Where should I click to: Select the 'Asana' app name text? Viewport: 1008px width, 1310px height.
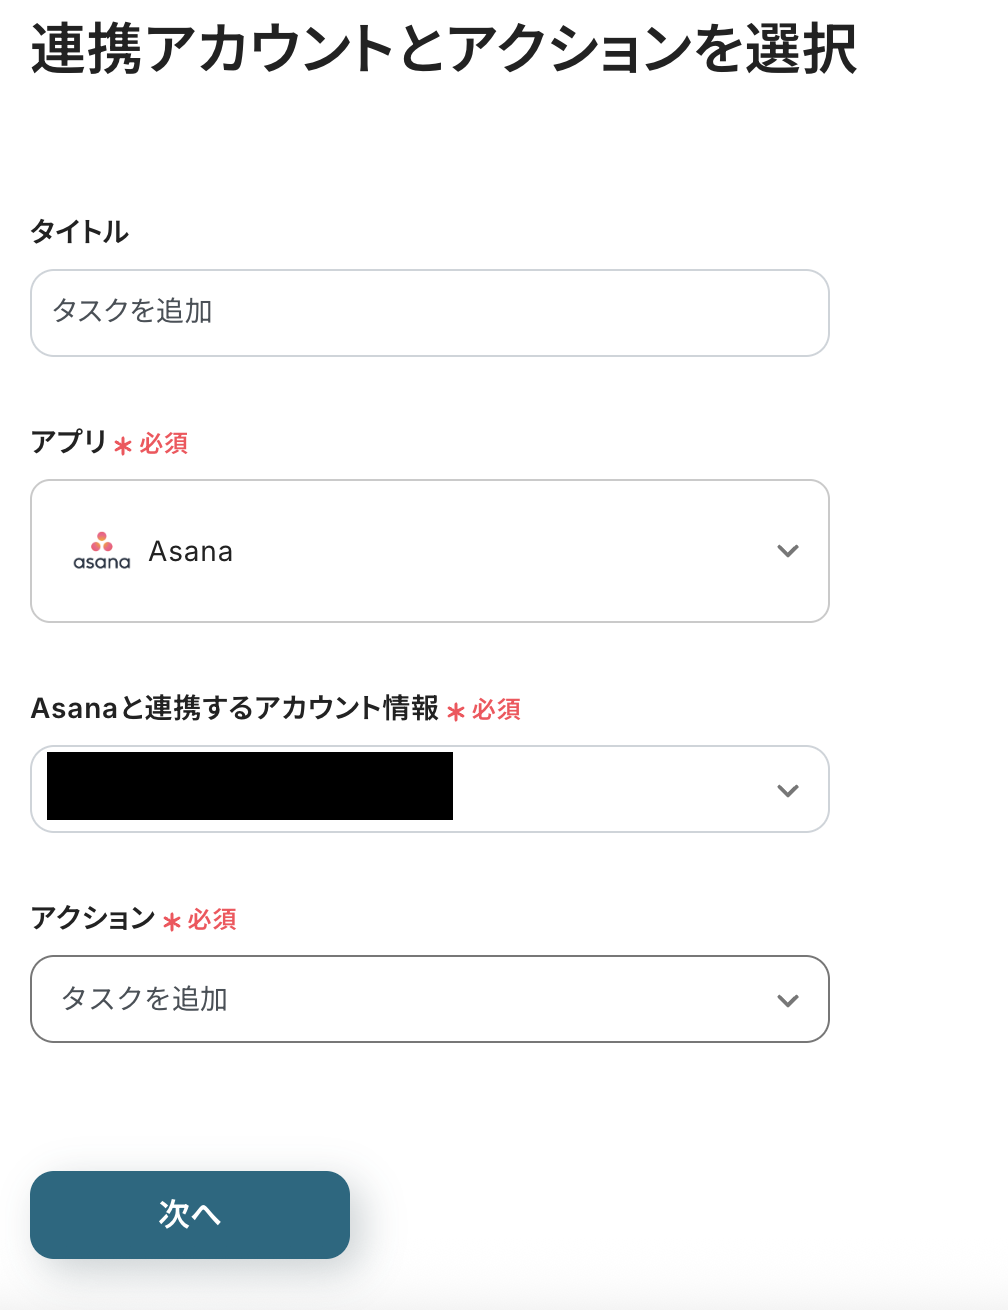coord(191,551)
